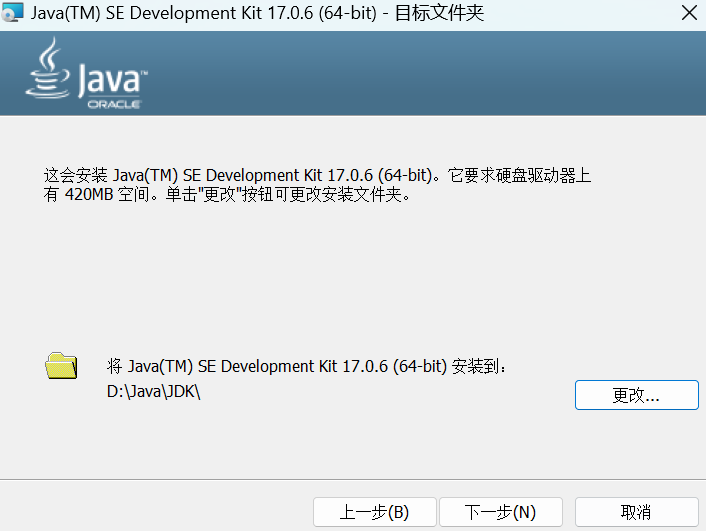The image size is (706, 531).
Task: Click the ORACLE text under the logo
Action: (113, 103)
